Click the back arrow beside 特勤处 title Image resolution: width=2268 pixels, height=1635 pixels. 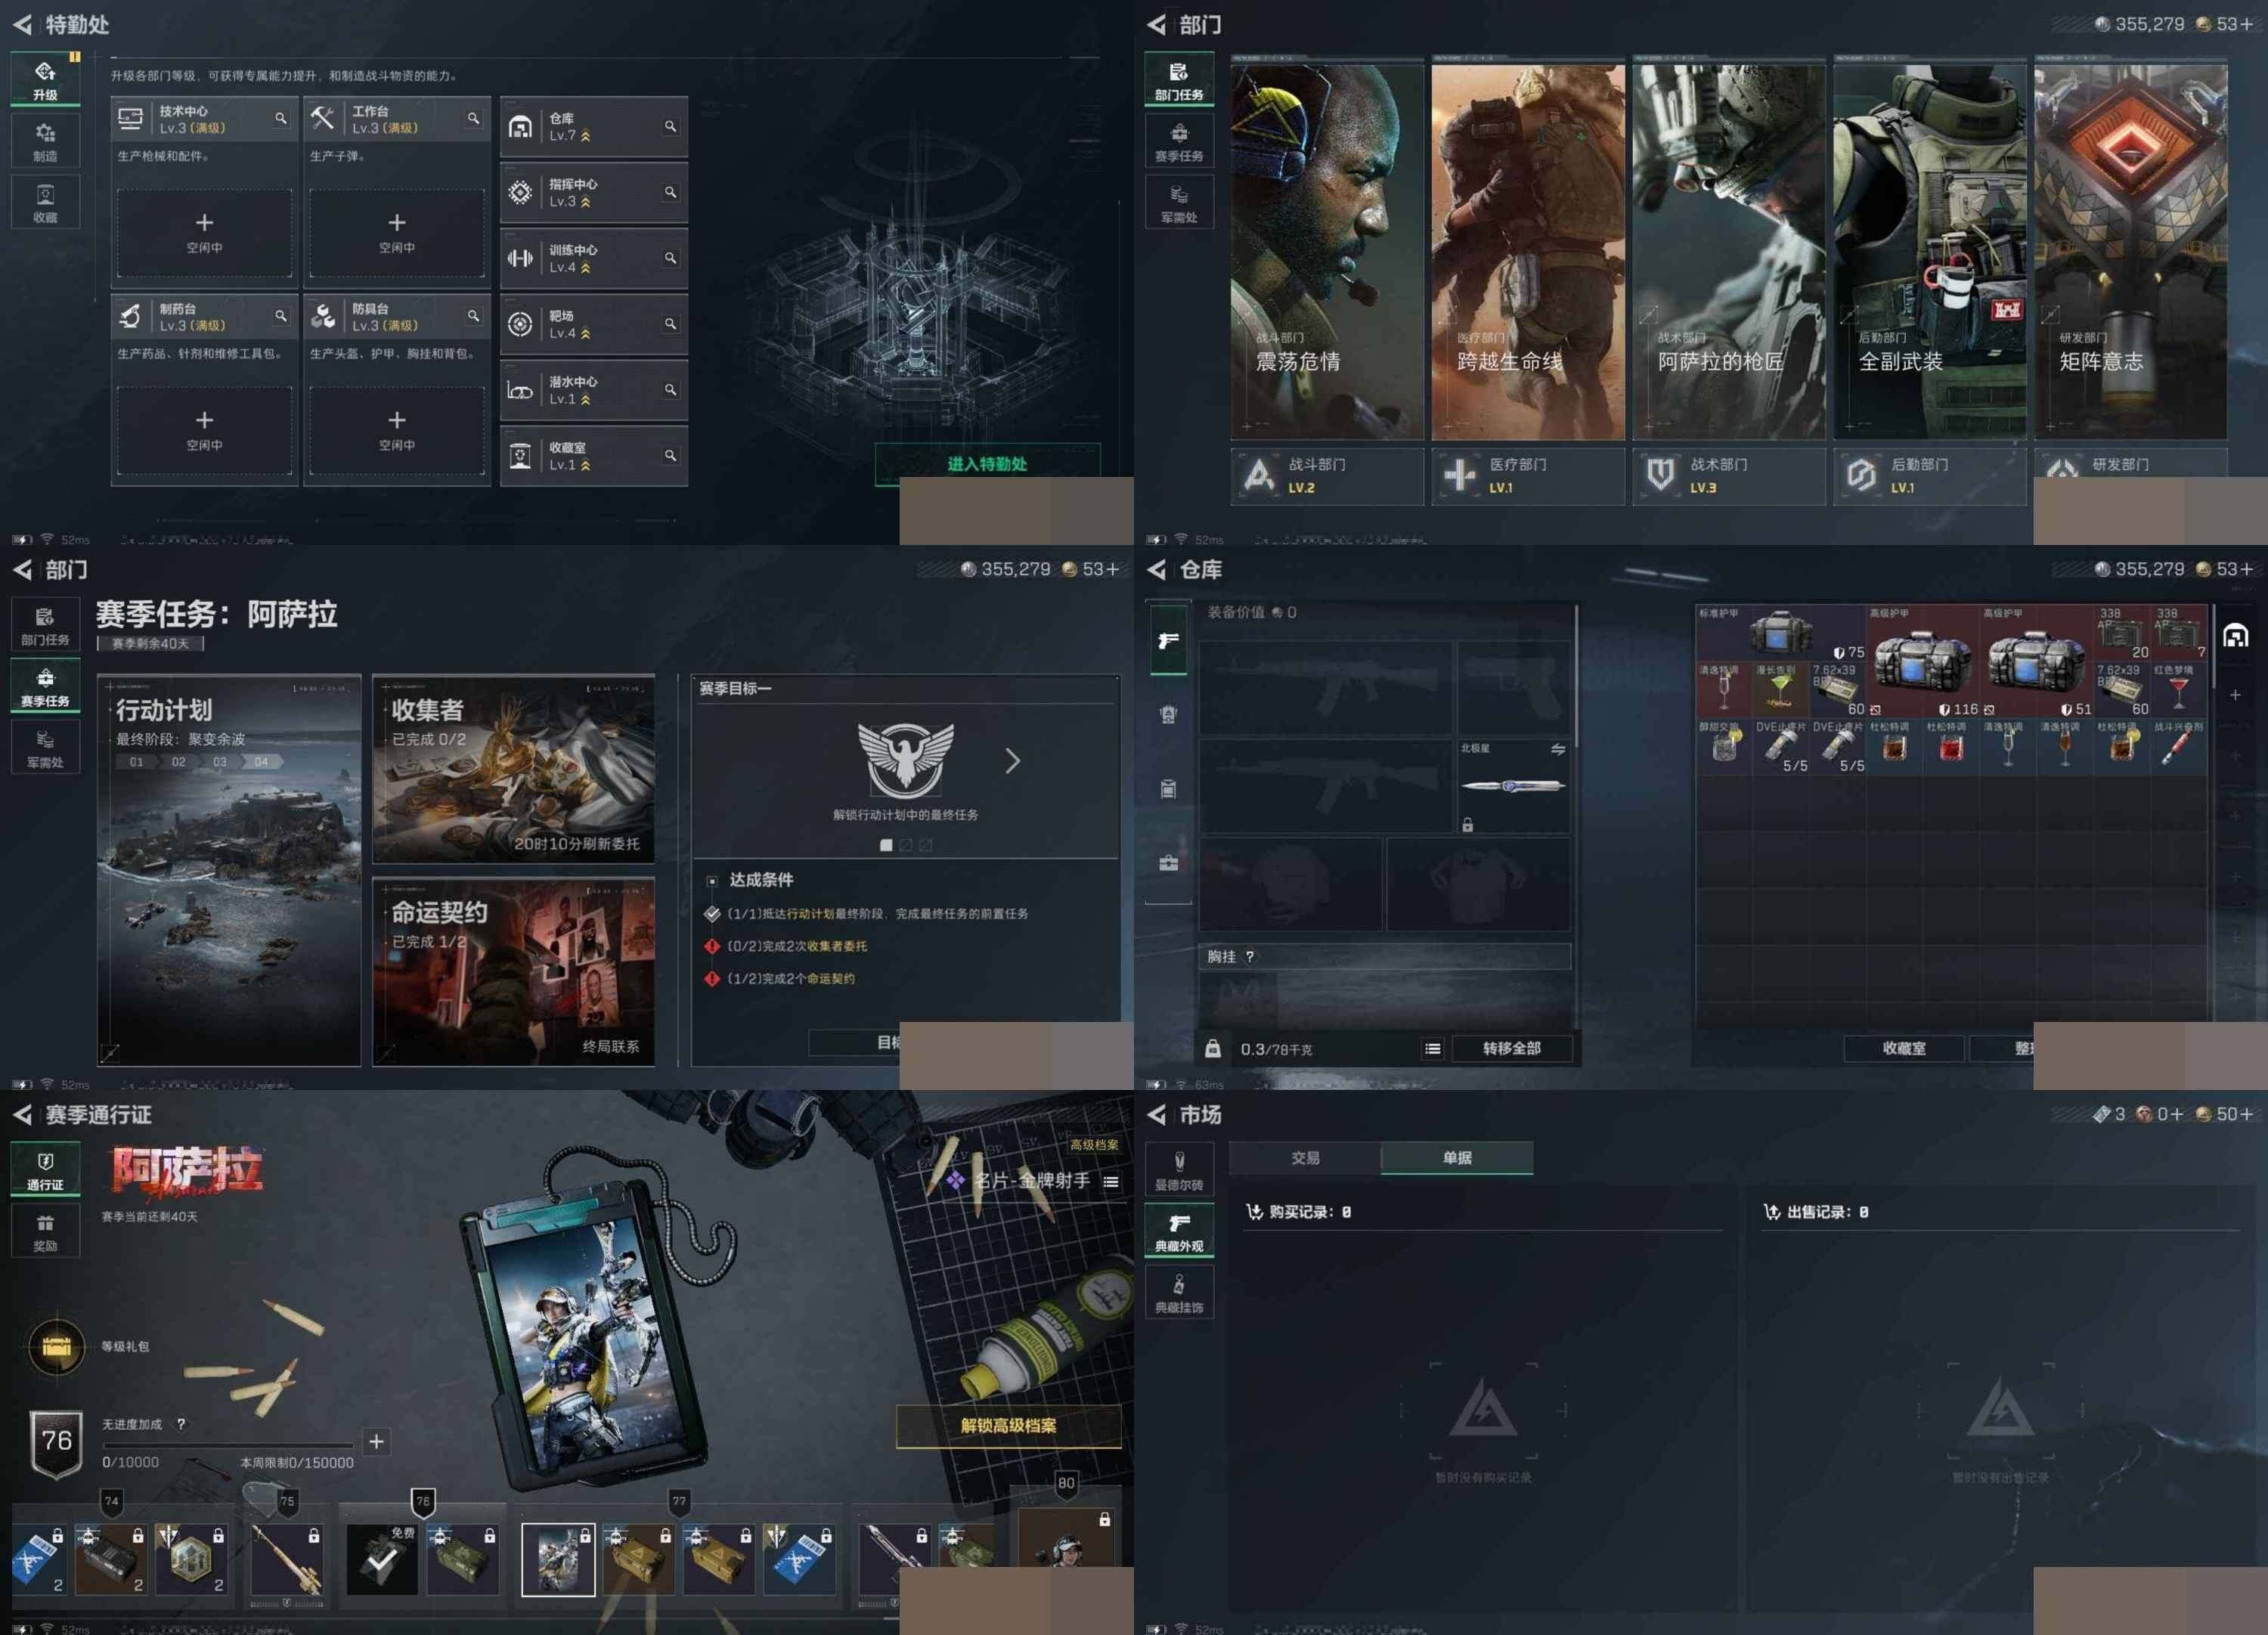(23, 24)
